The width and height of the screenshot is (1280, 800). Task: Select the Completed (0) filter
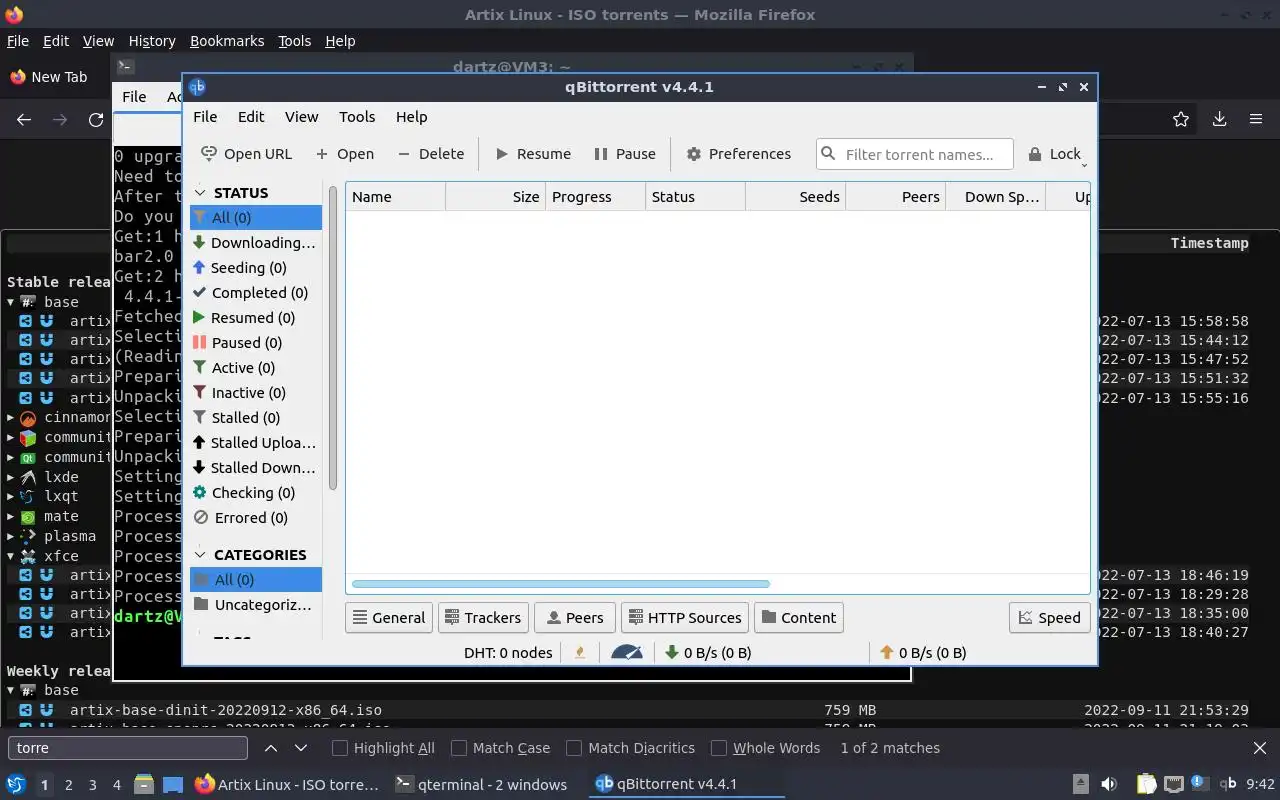(x=256, y=293)
